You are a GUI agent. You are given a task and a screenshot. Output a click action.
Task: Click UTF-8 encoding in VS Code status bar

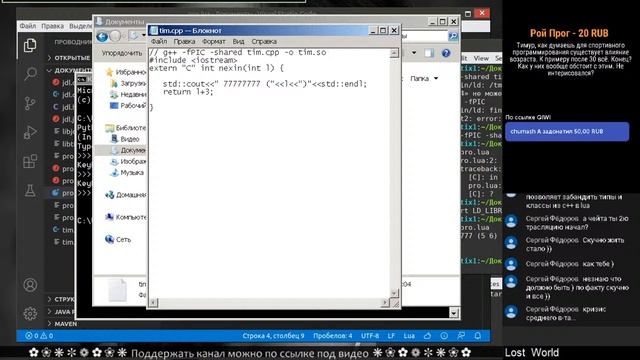[x=370, y=336]
